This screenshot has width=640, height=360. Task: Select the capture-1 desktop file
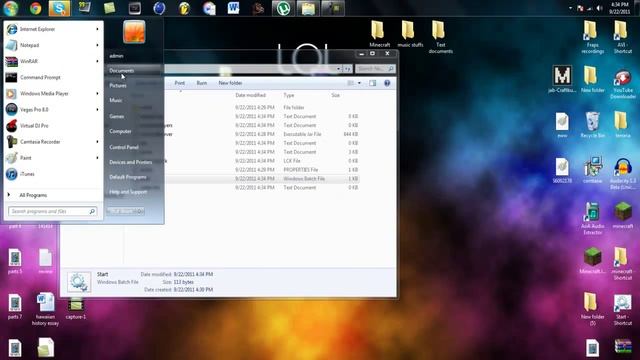click(x=76, y=308)
